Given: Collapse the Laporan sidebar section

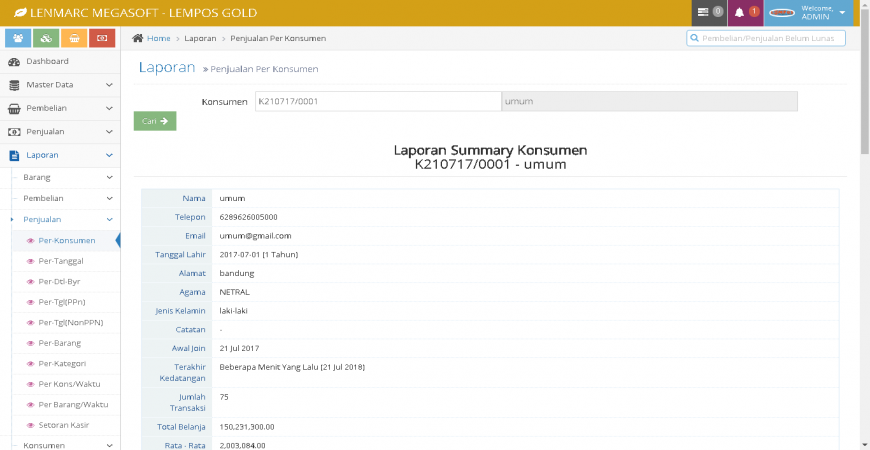Looking at the screenshot, I should point(60,155).
